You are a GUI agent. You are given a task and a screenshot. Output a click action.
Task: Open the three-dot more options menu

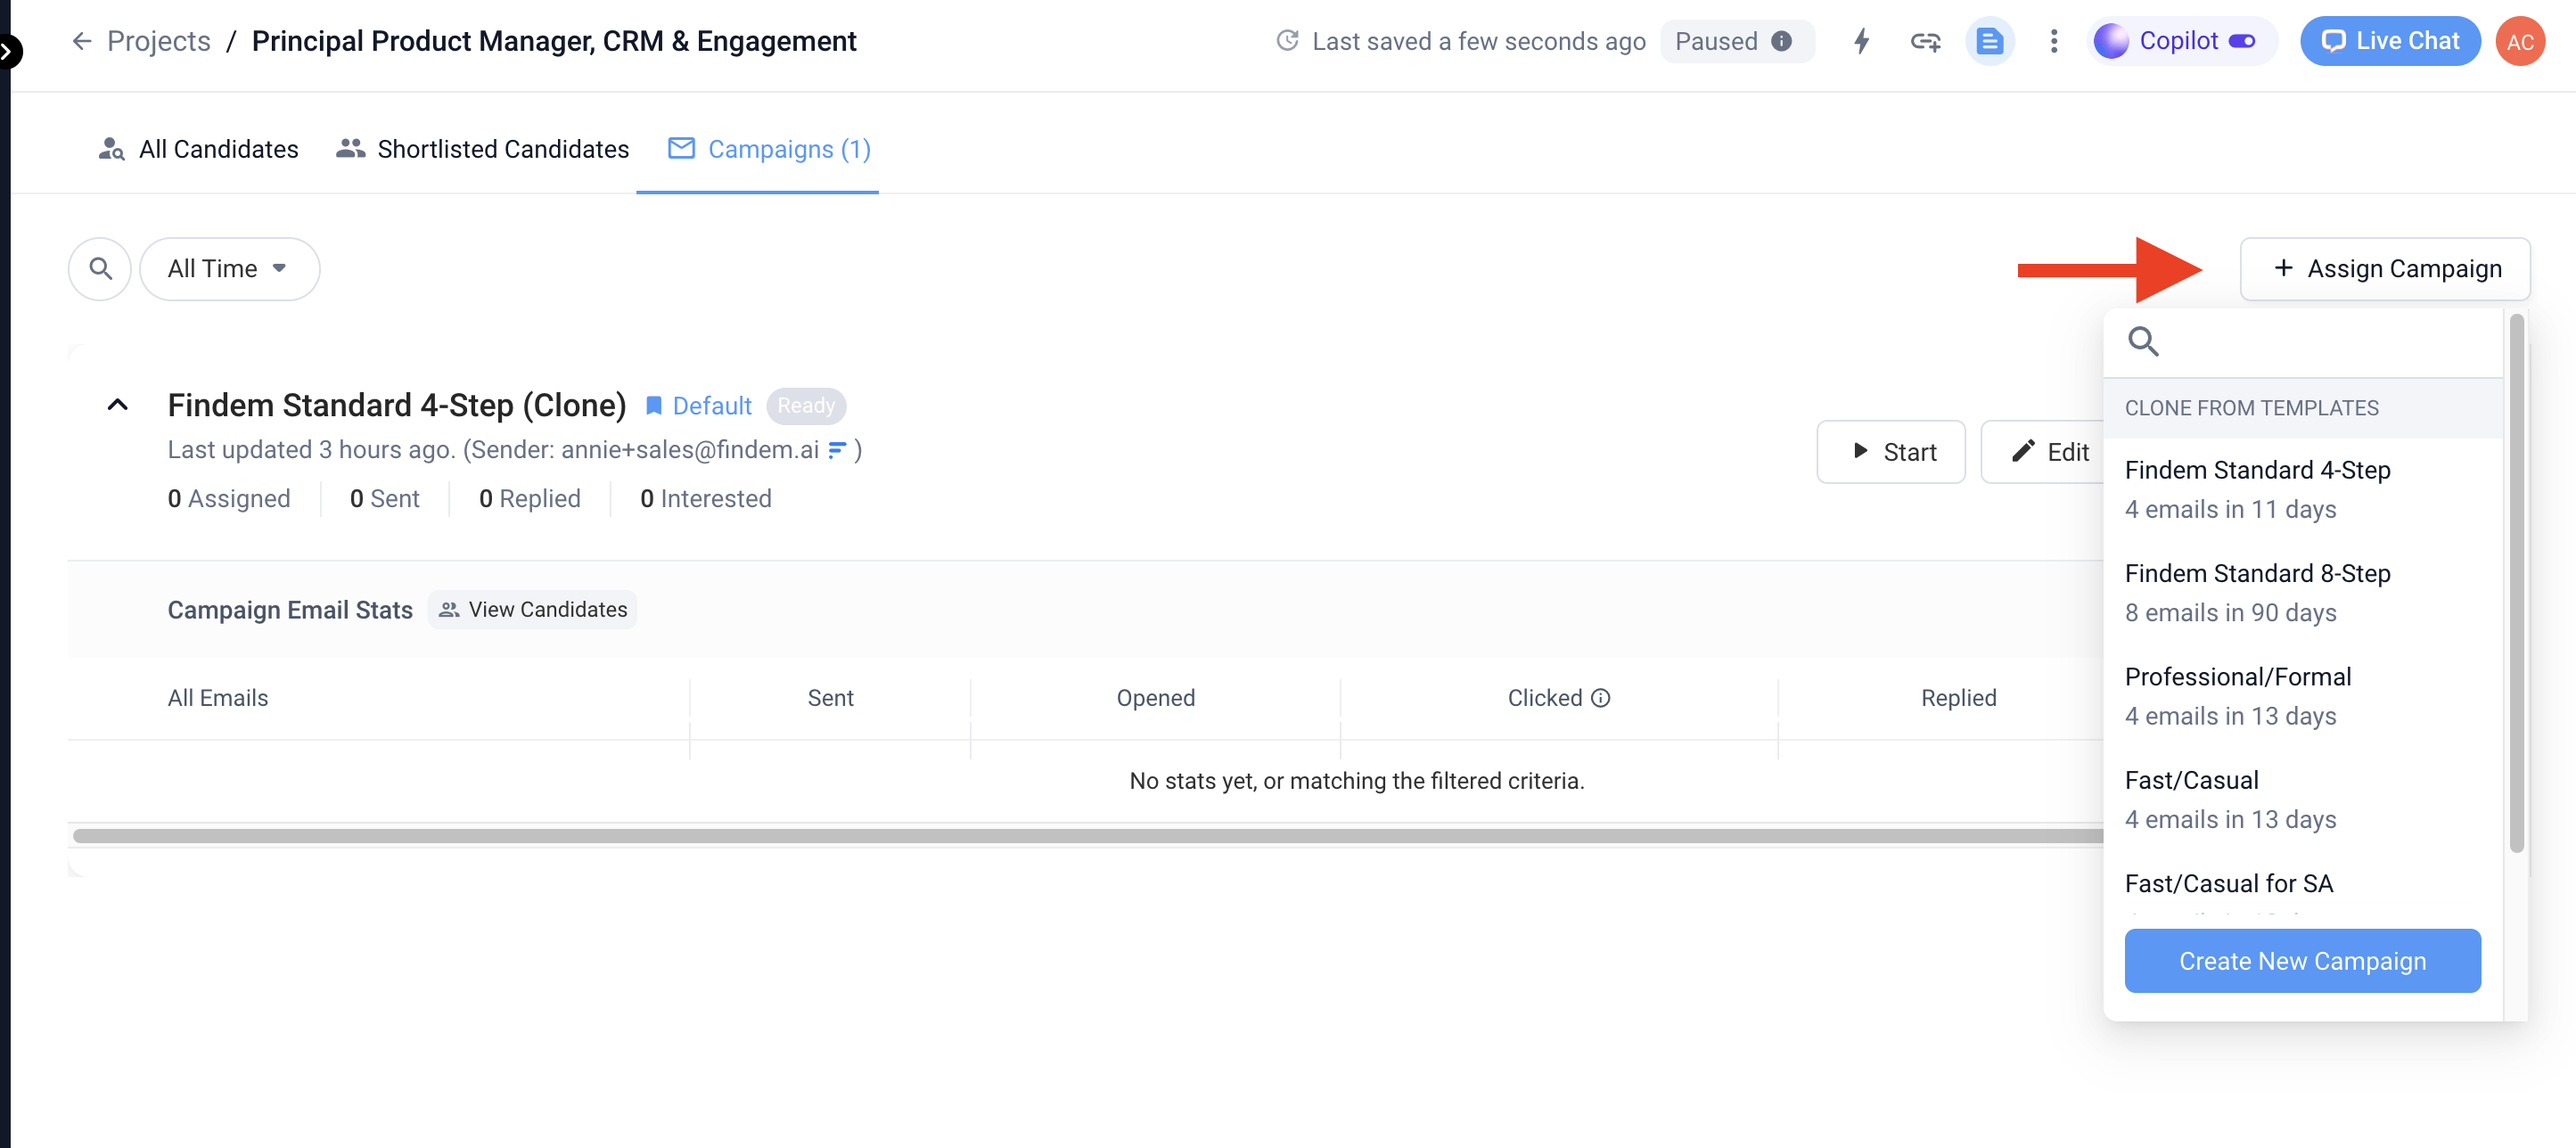[2053, 41]
